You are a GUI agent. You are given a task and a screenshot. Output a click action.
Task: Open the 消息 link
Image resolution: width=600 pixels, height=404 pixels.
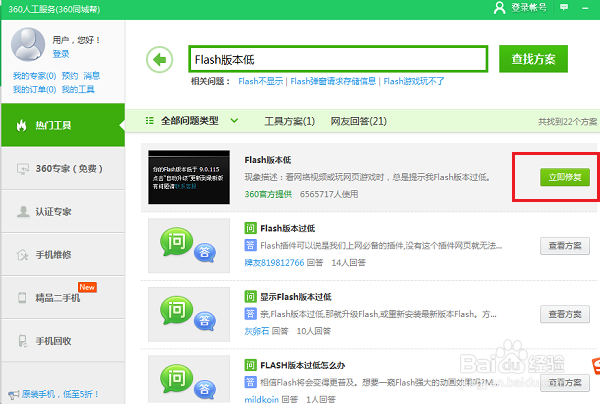tap(92, 76)
